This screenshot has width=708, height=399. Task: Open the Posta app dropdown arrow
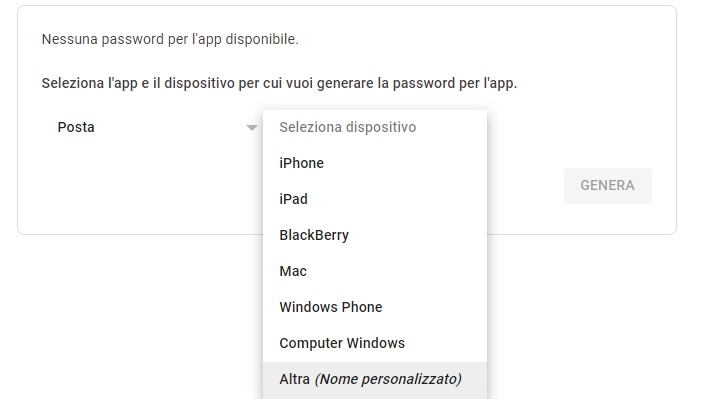tap(252, 128)
